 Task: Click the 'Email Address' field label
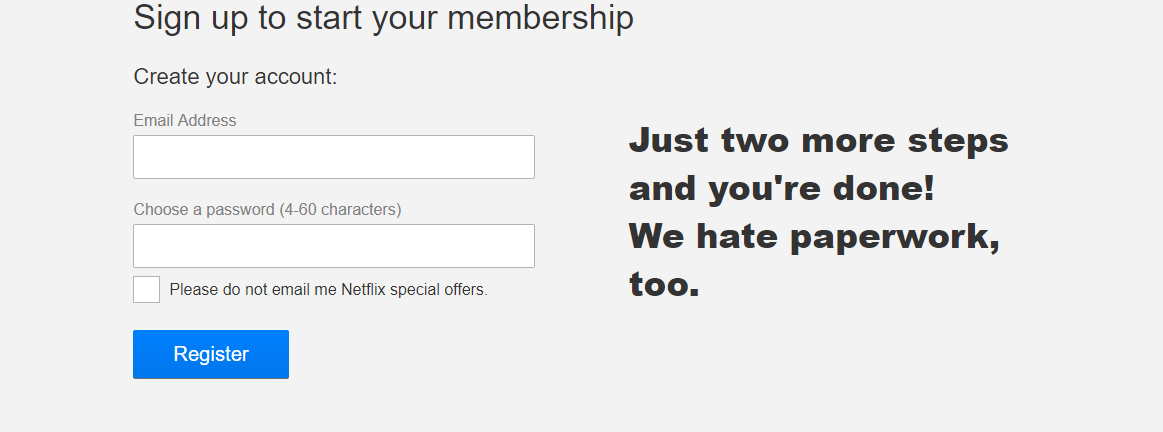[x=185, y=120]
